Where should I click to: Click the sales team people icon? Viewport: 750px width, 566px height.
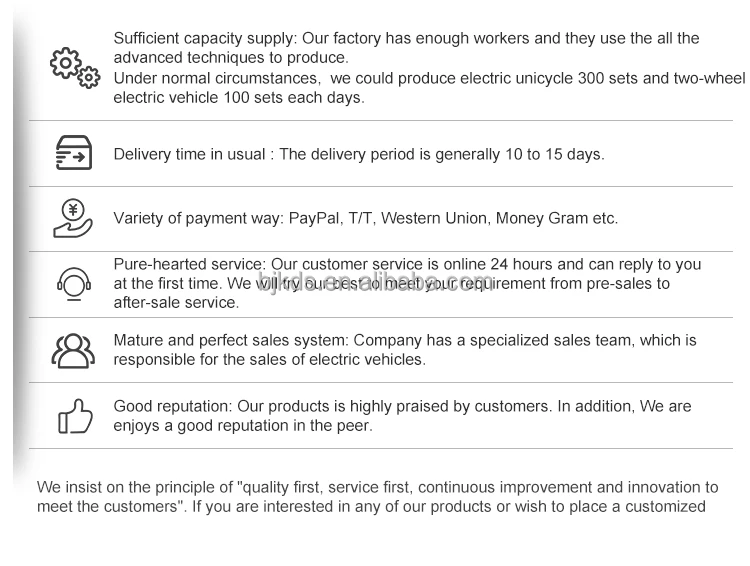(73, 350)
